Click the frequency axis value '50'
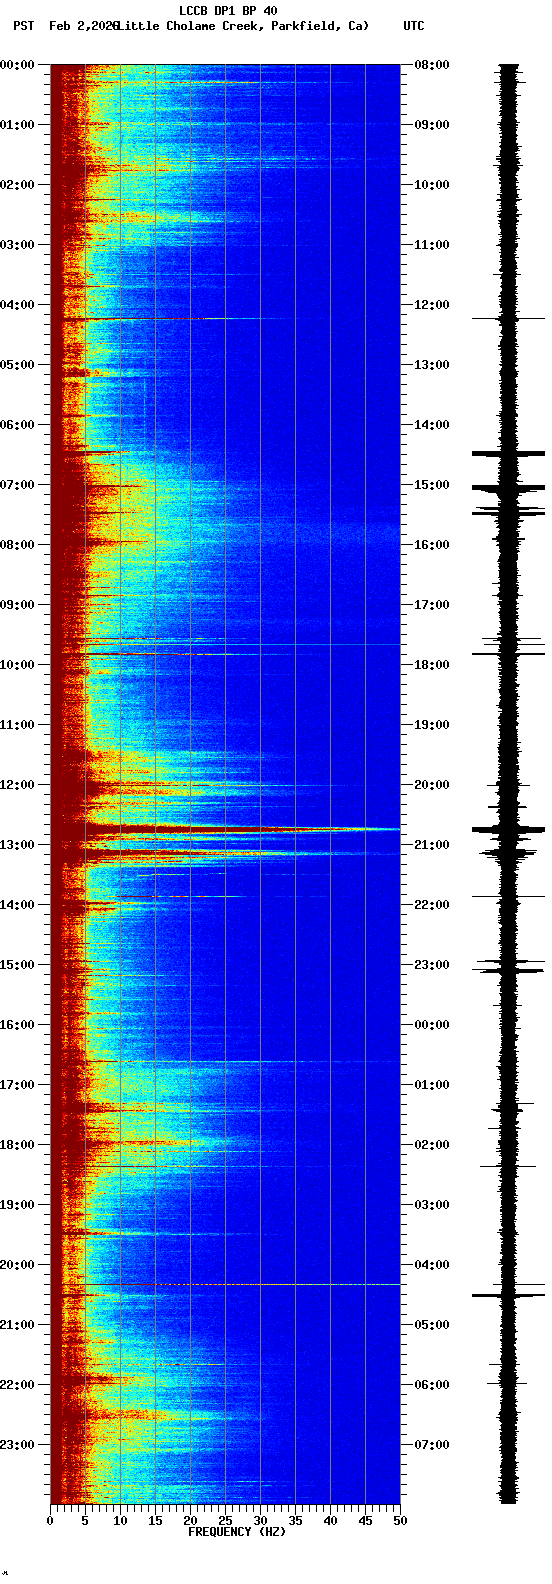This screenshot has width=552, height=1584. [400, 1521]
